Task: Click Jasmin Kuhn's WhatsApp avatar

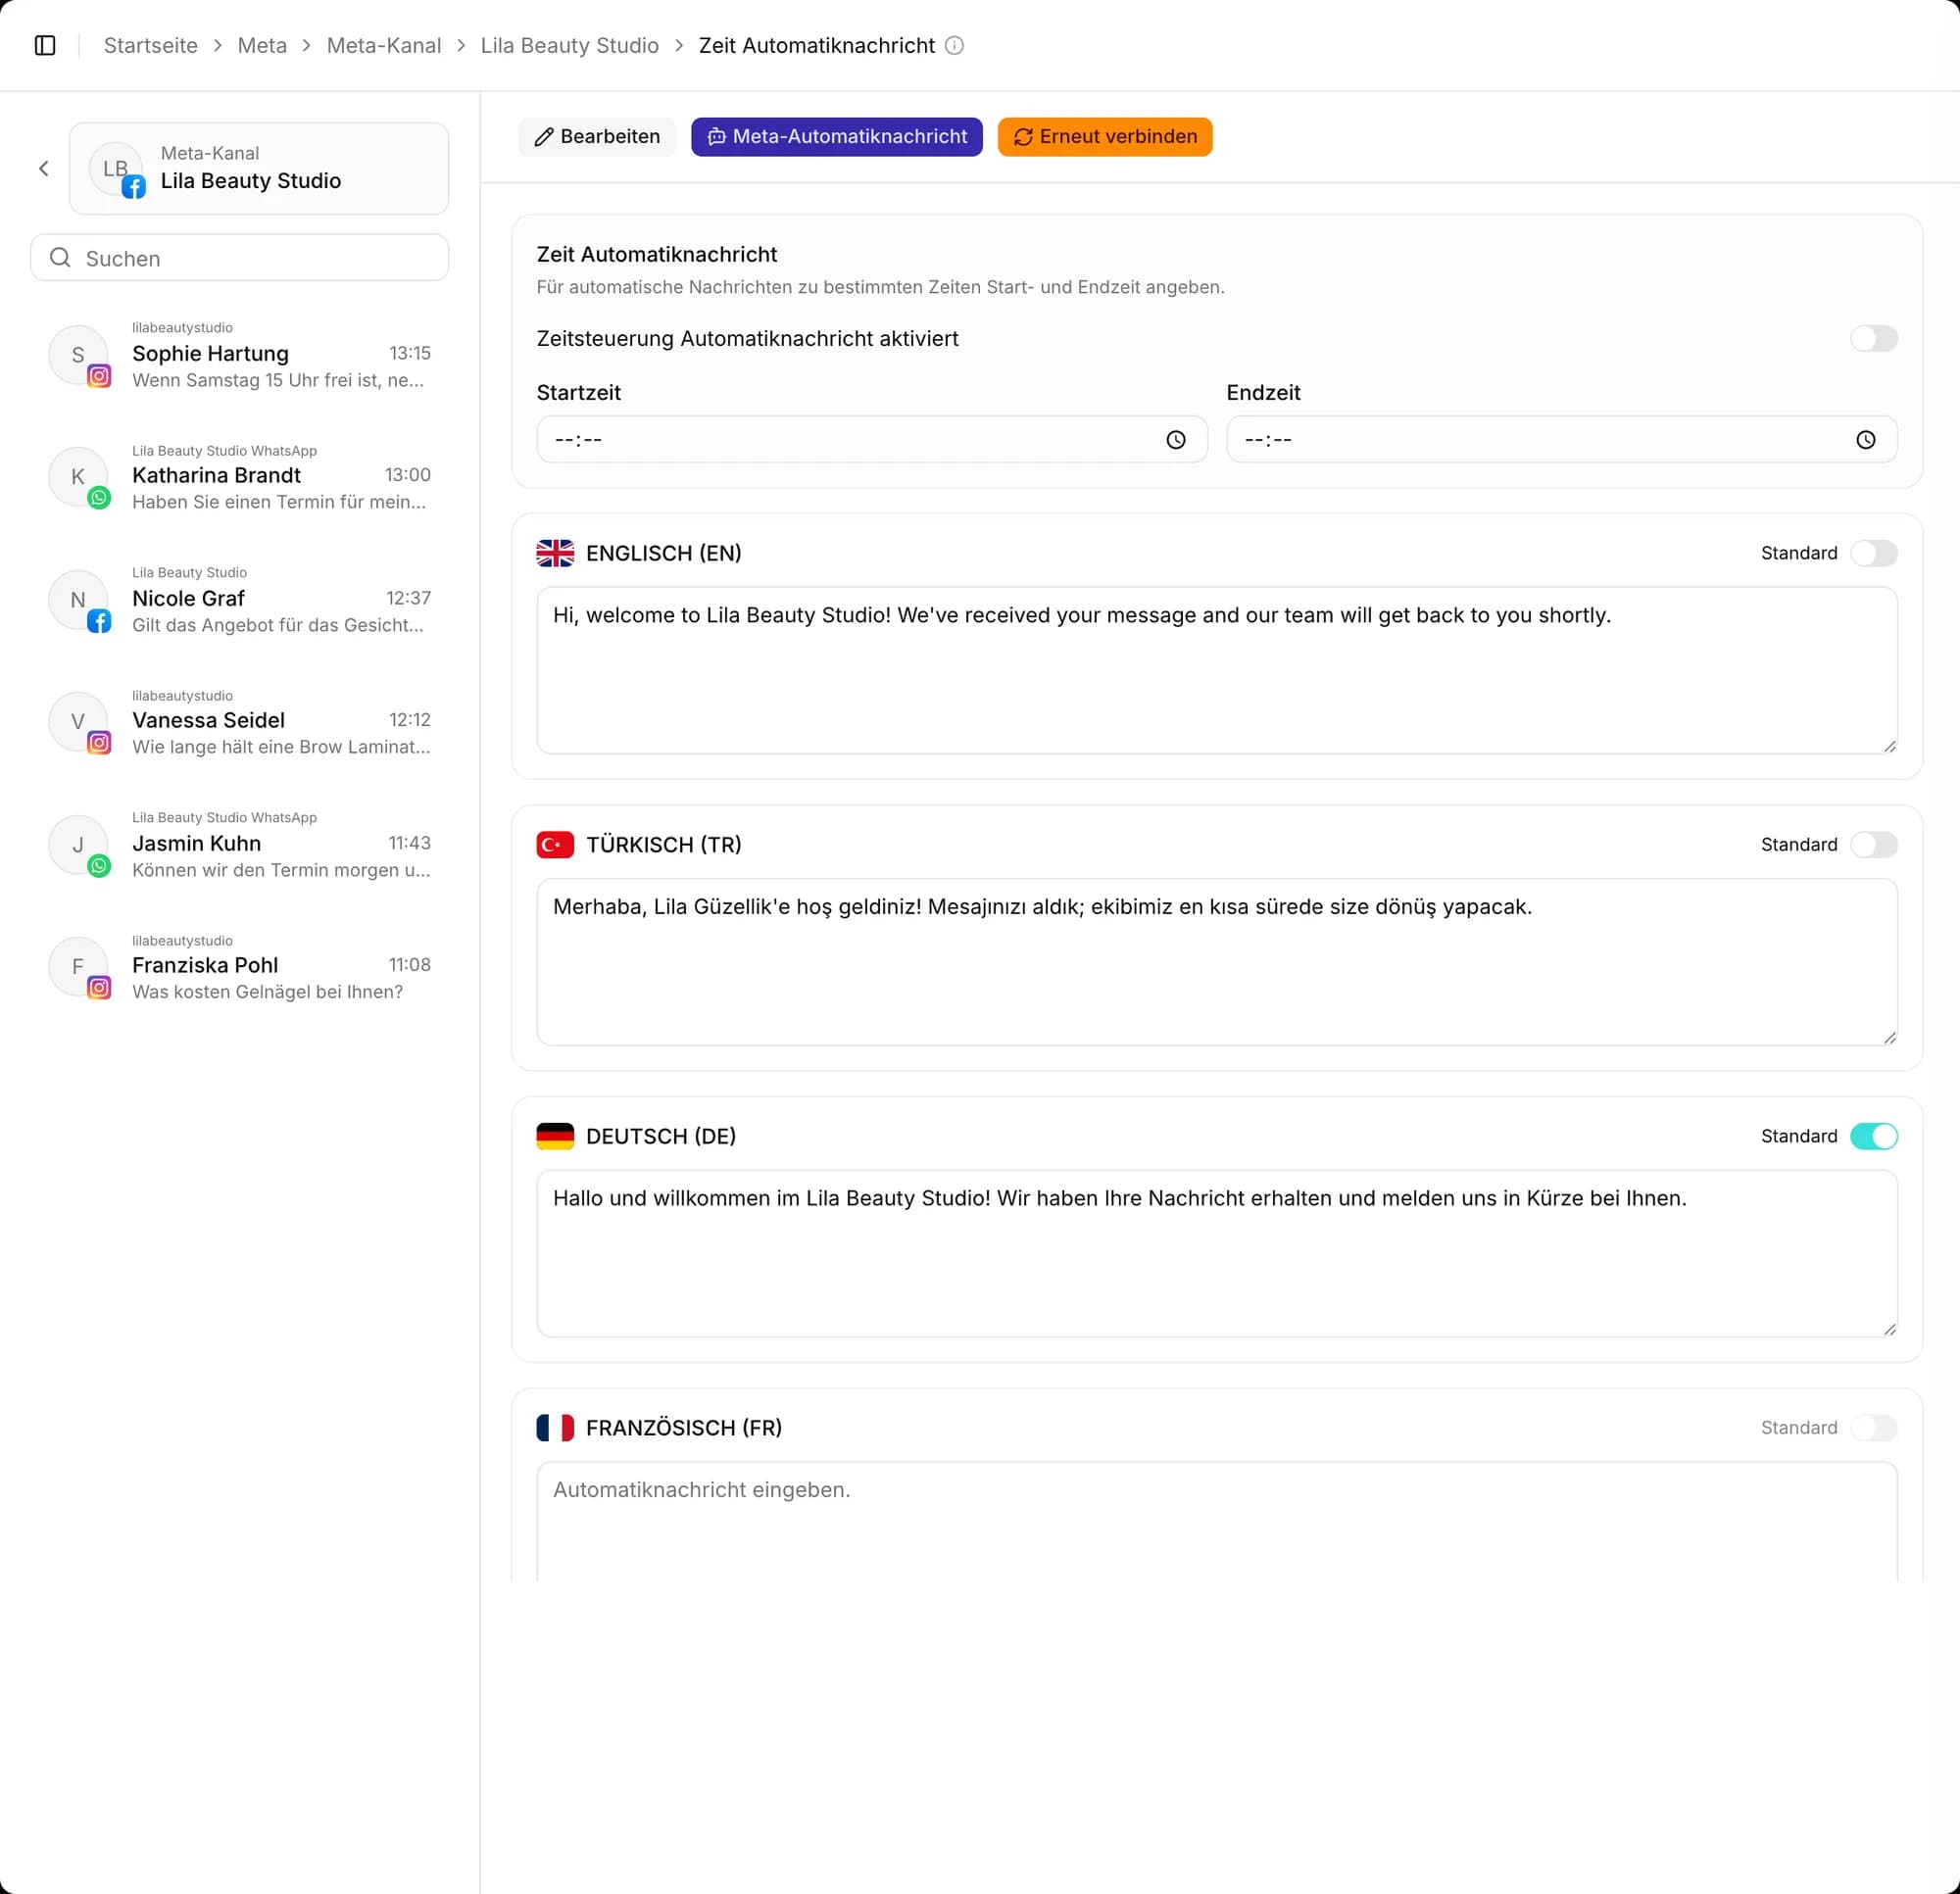Action: click(x=79, y=845)
